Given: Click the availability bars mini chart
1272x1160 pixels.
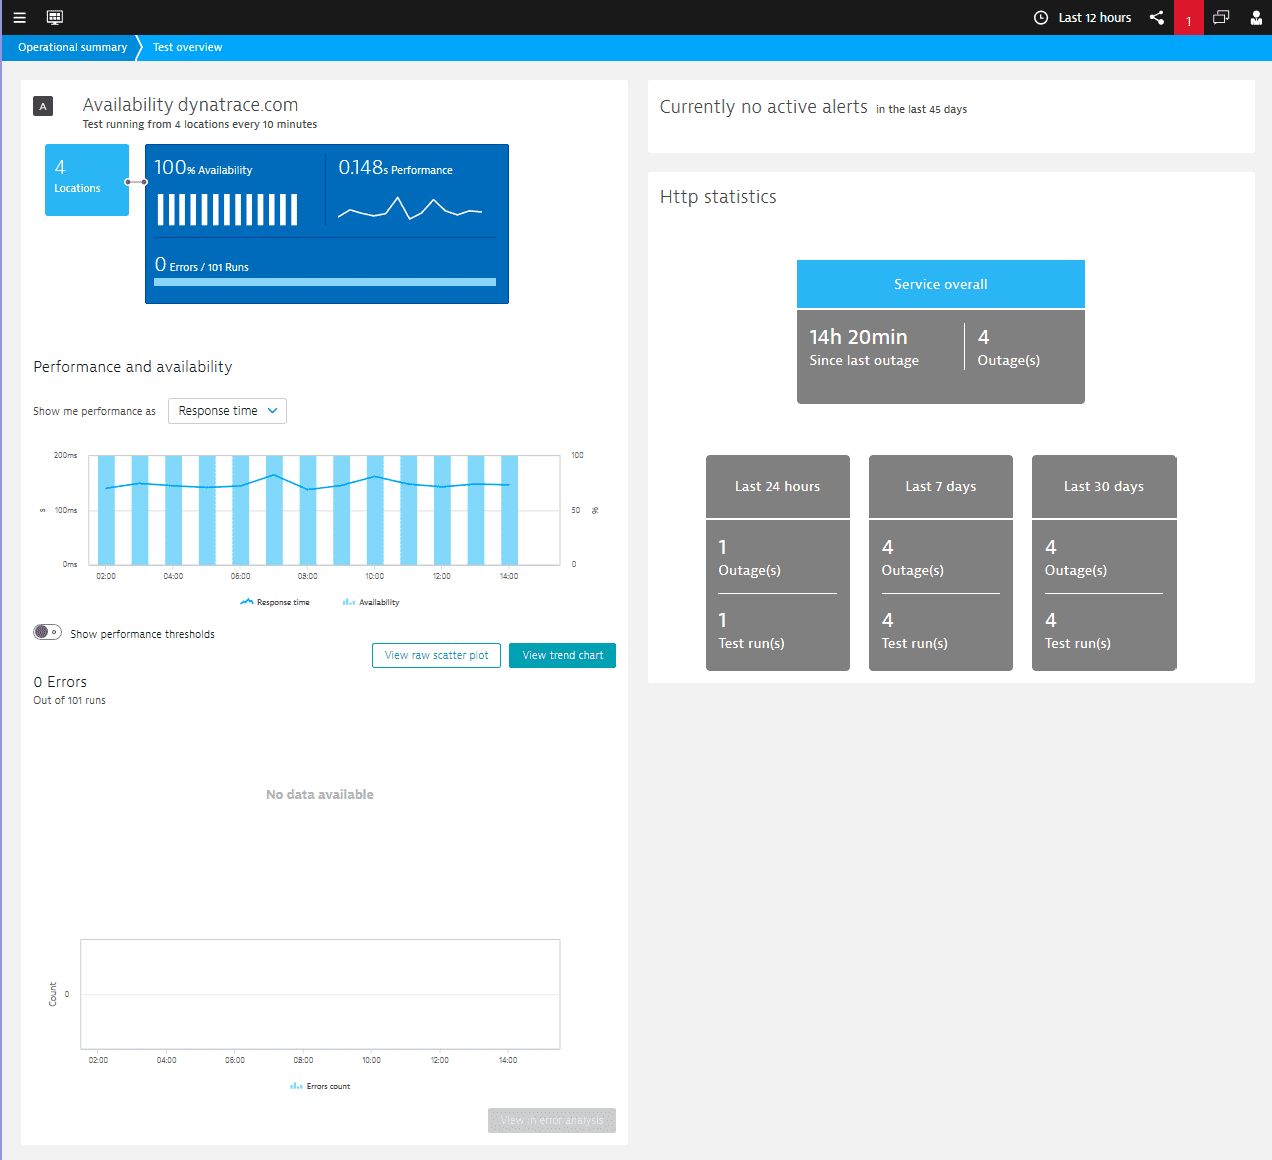Looking at the screenshot, I should (228, 210).
